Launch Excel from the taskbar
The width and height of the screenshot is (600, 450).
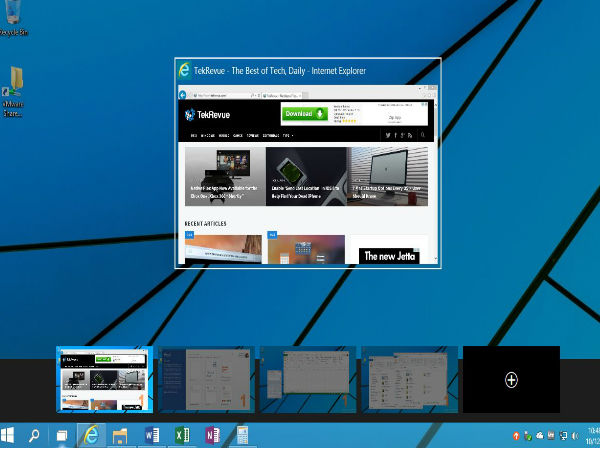pyautogui.click(x=182, y=435)
